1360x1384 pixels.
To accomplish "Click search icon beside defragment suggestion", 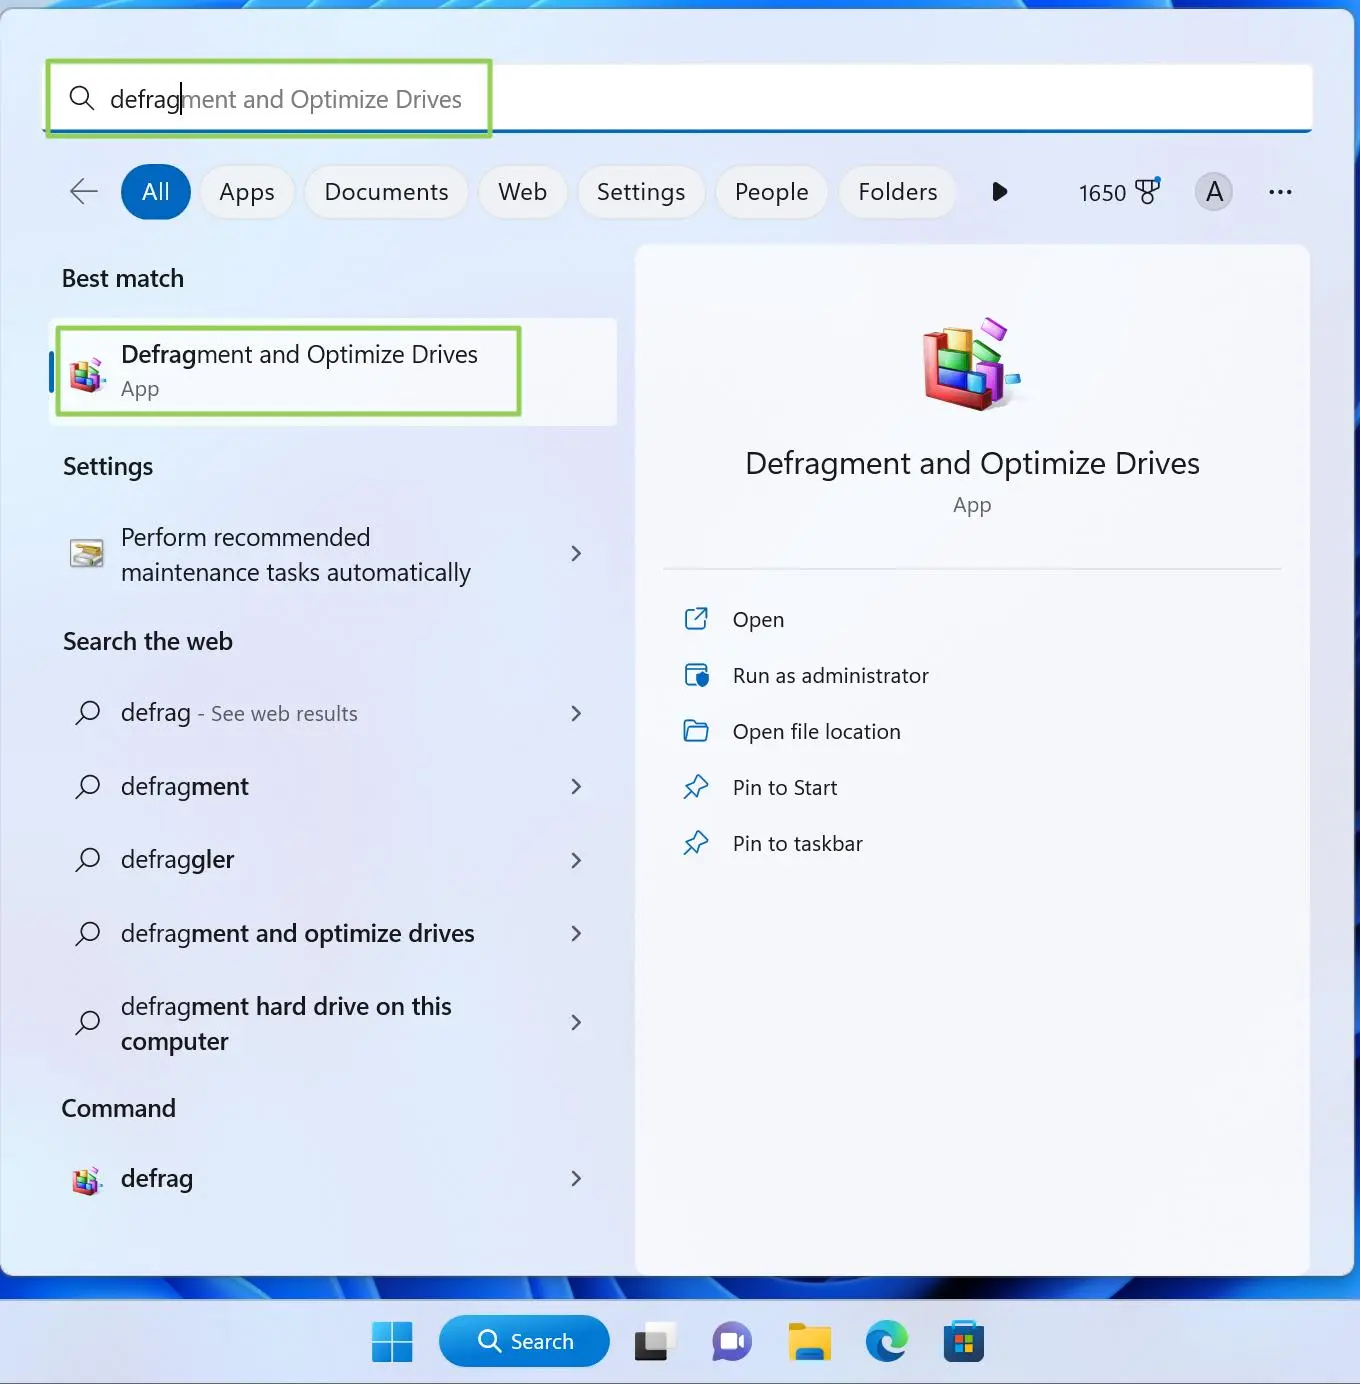I will (88, 787).
